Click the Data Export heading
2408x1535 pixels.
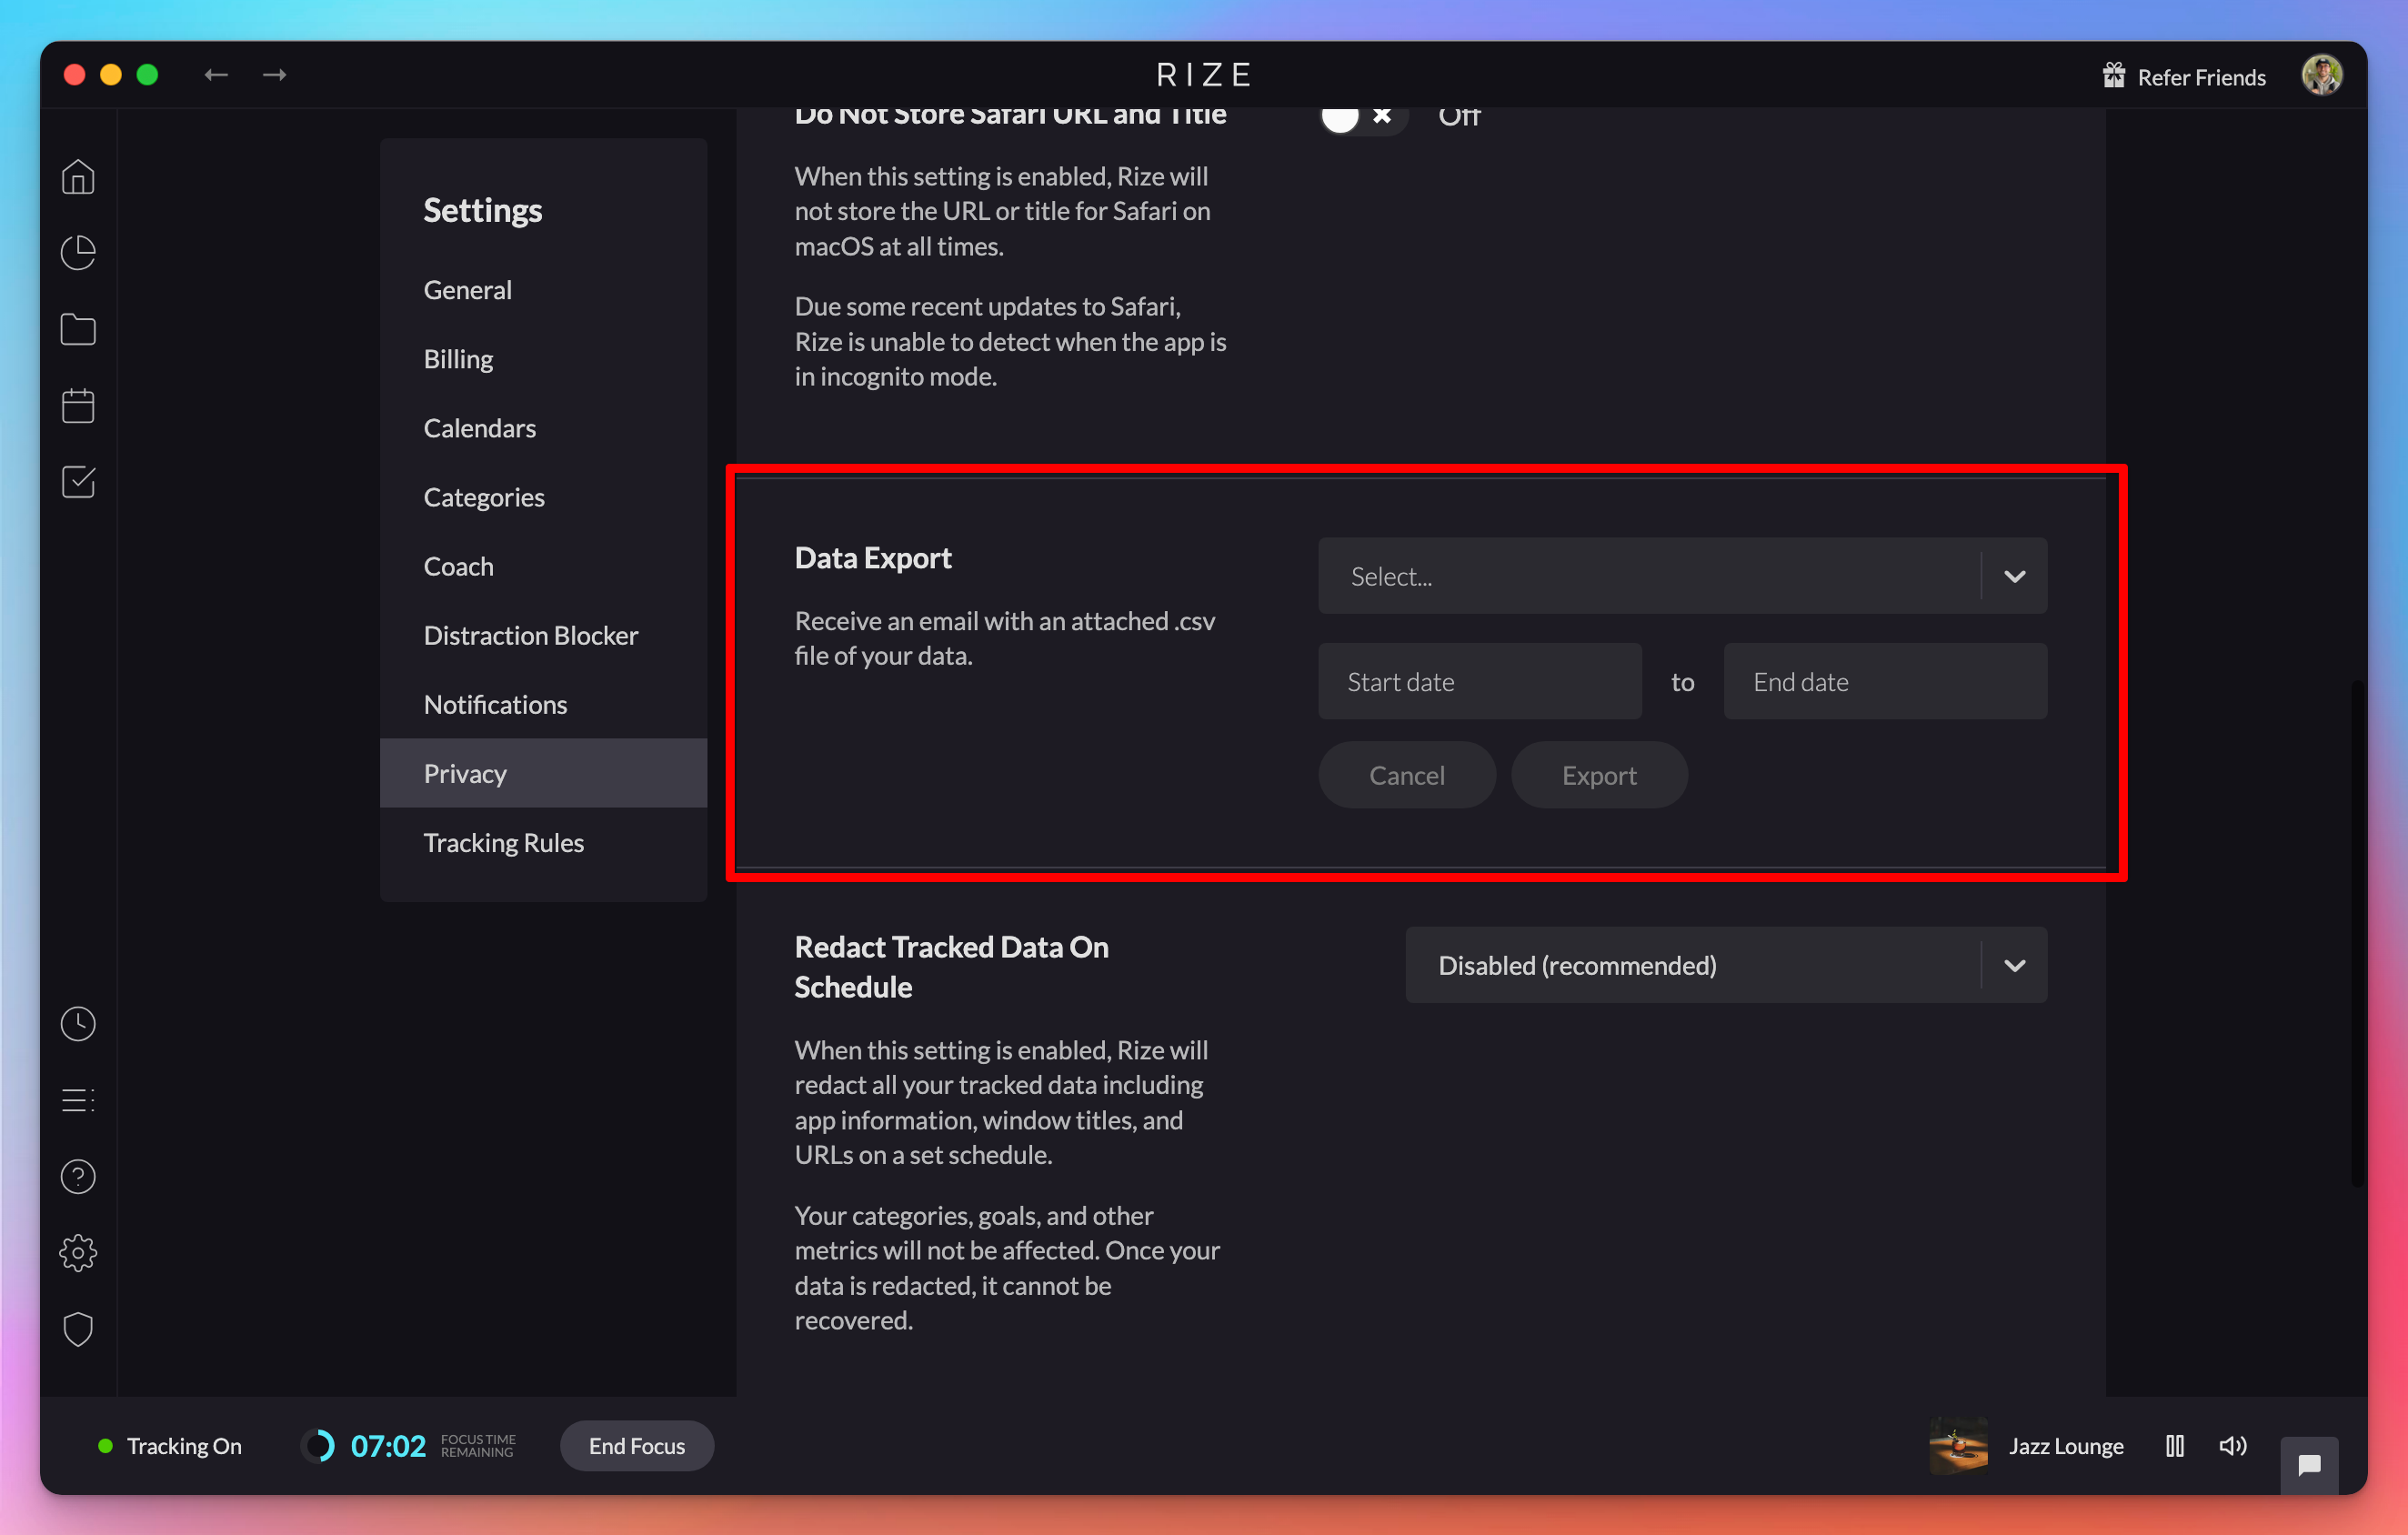pos(872,558)
